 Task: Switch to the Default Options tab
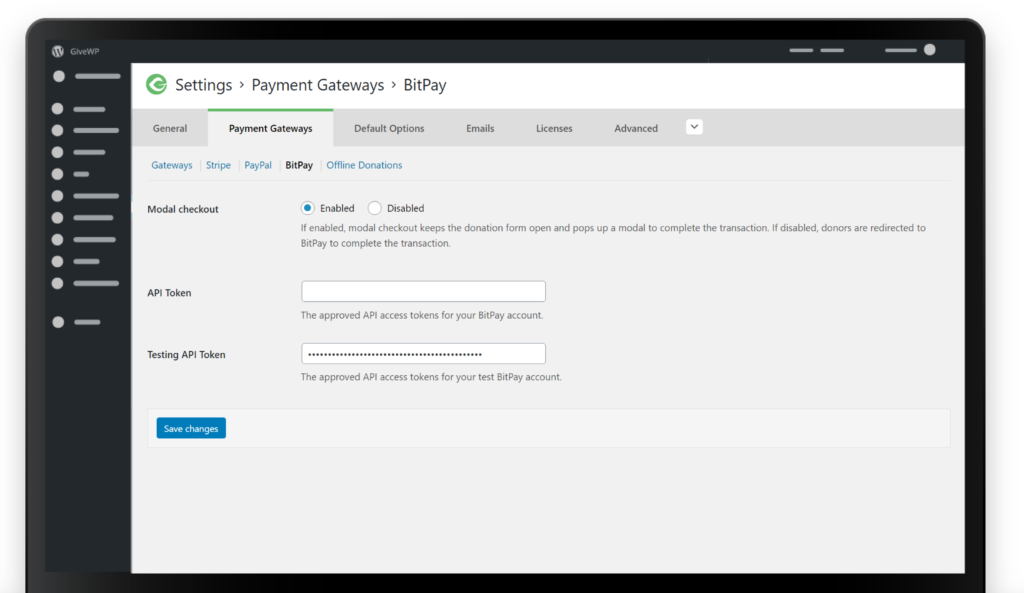tap(389, 128)
